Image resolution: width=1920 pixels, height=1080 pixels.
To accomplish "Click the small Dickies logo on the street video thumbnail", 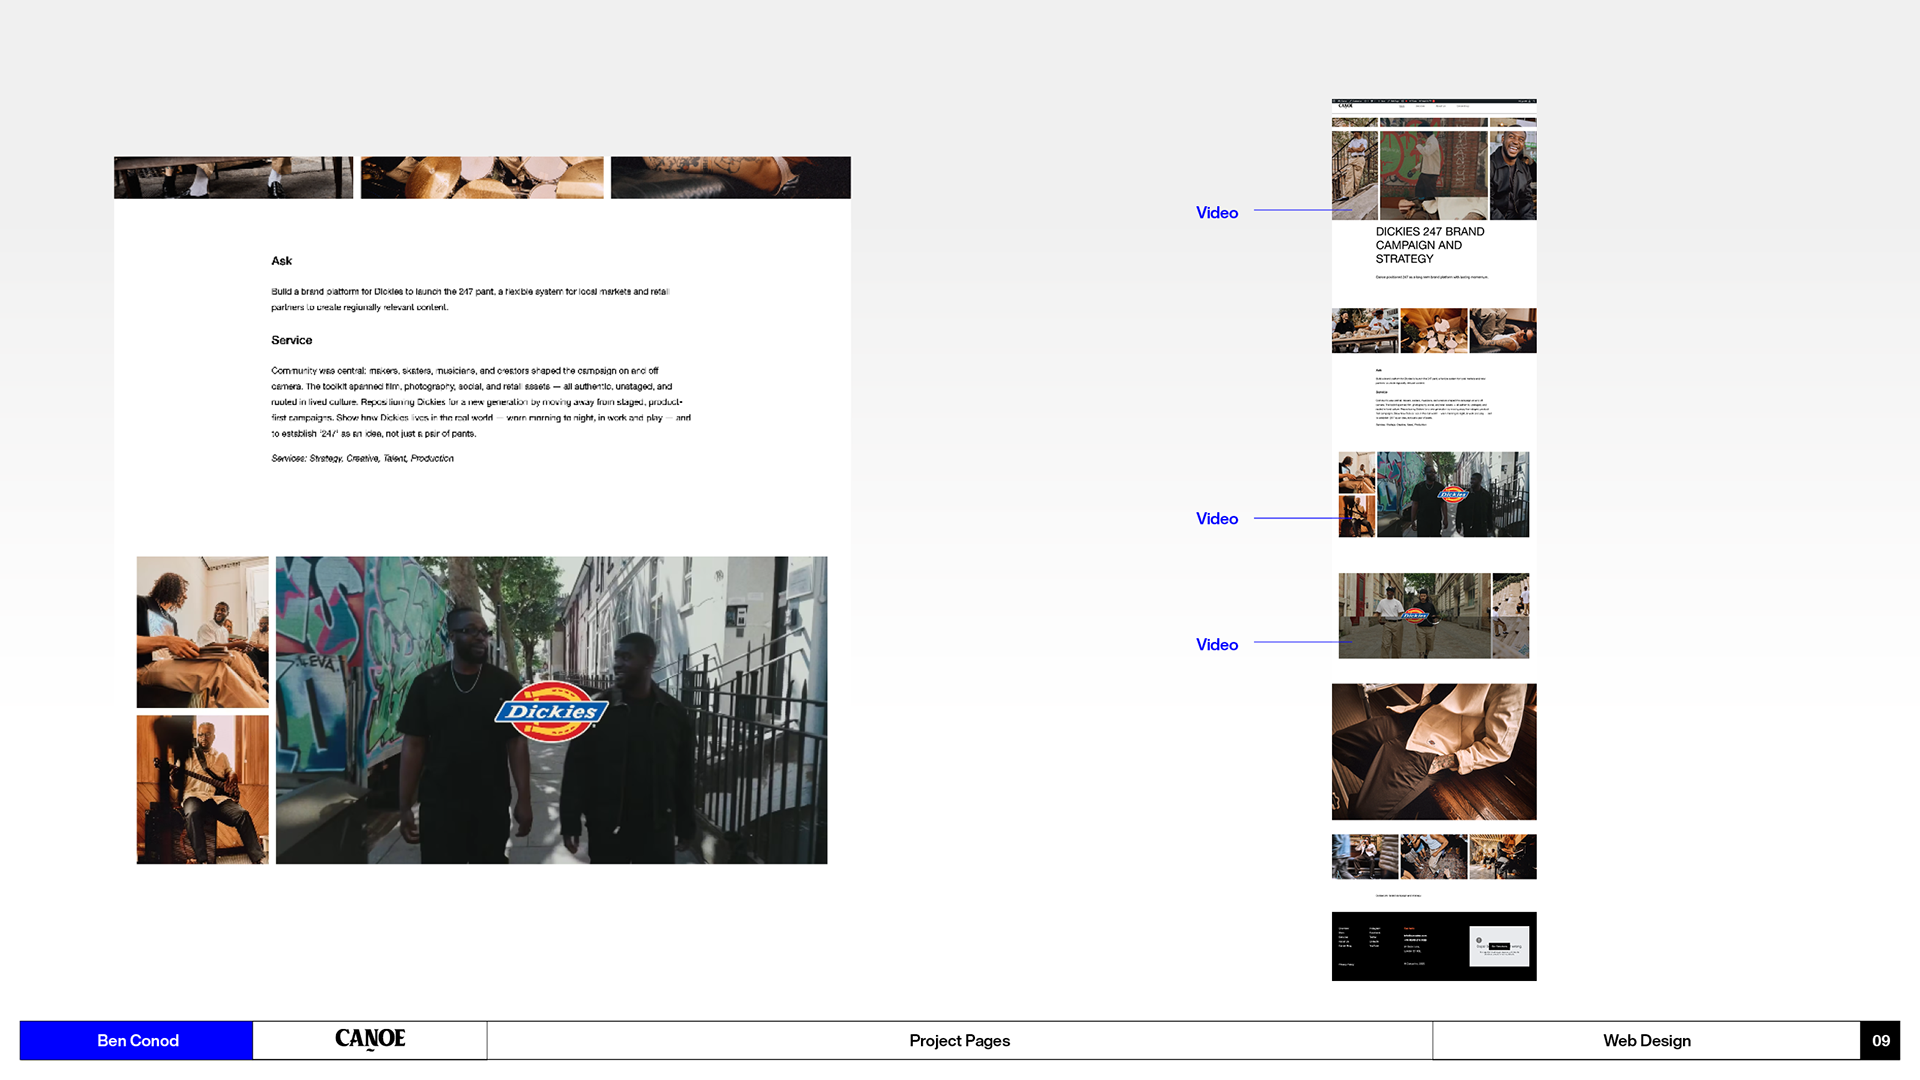I will point(1414,615).
